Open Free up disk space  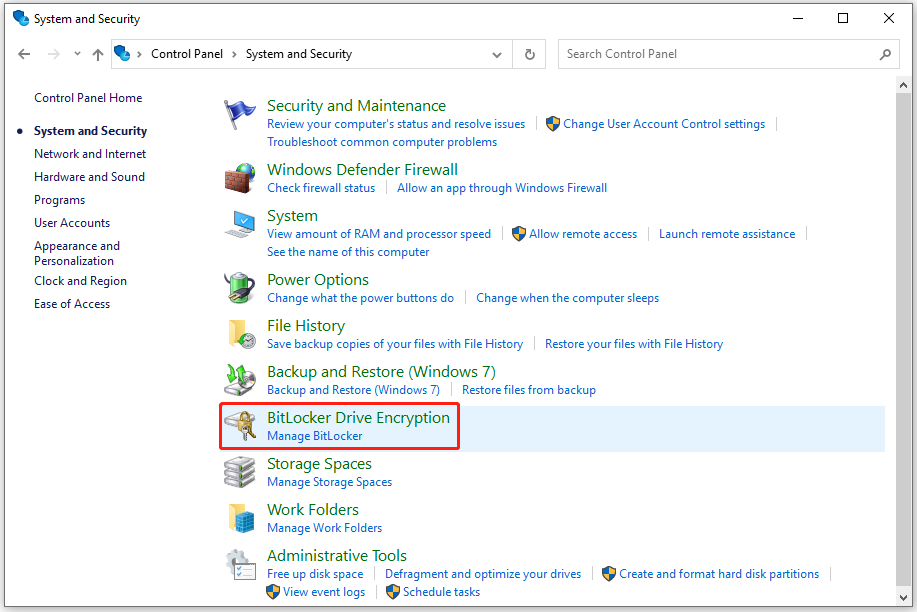click(x=315, y=574)
